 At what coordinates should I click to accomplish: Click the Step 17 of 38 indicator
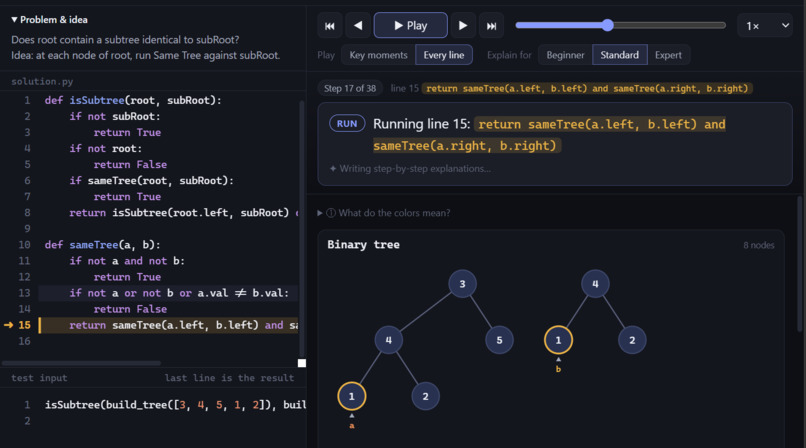[350, 88]
